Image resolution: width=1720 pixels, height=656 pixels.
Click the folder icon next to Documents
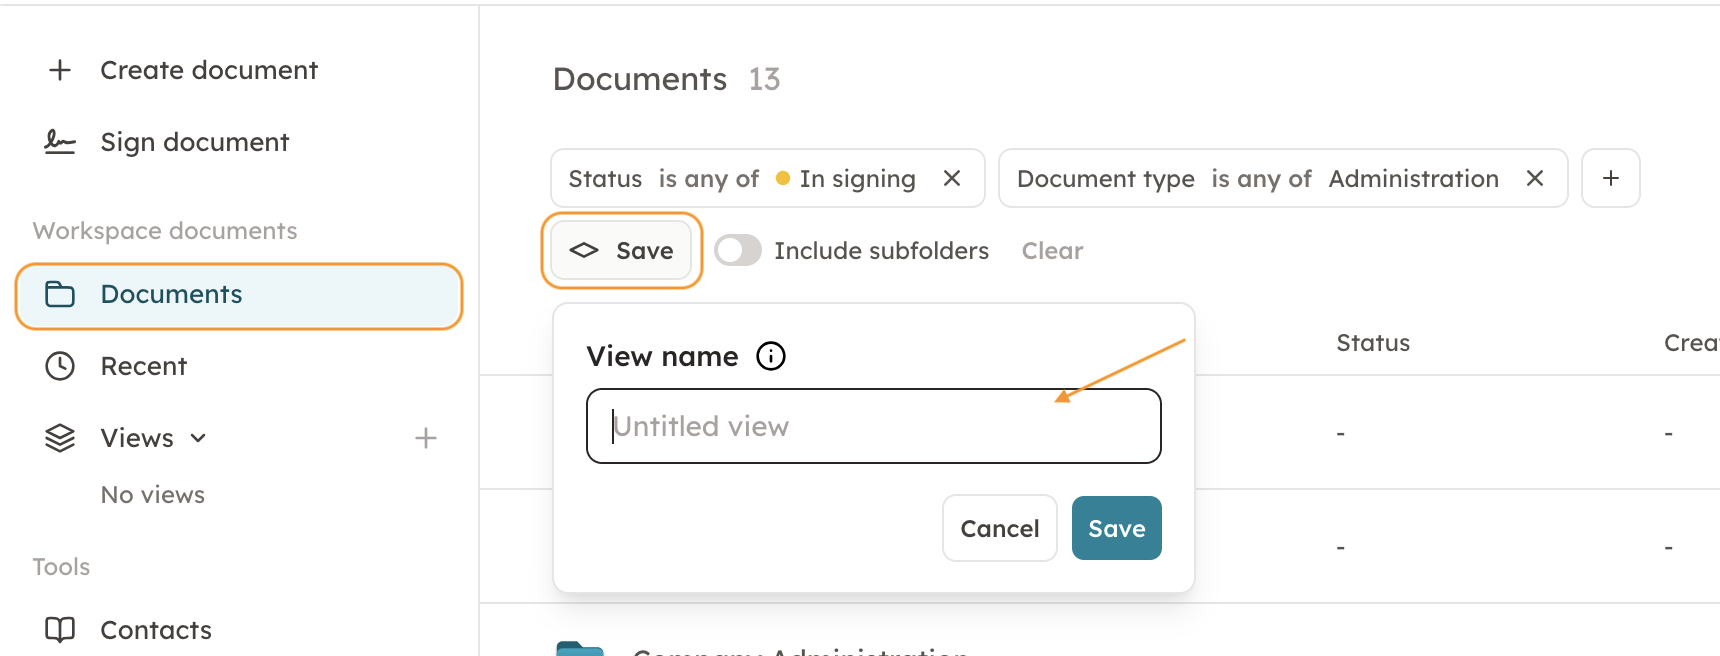pyautogui.click(x=60, y=294)
